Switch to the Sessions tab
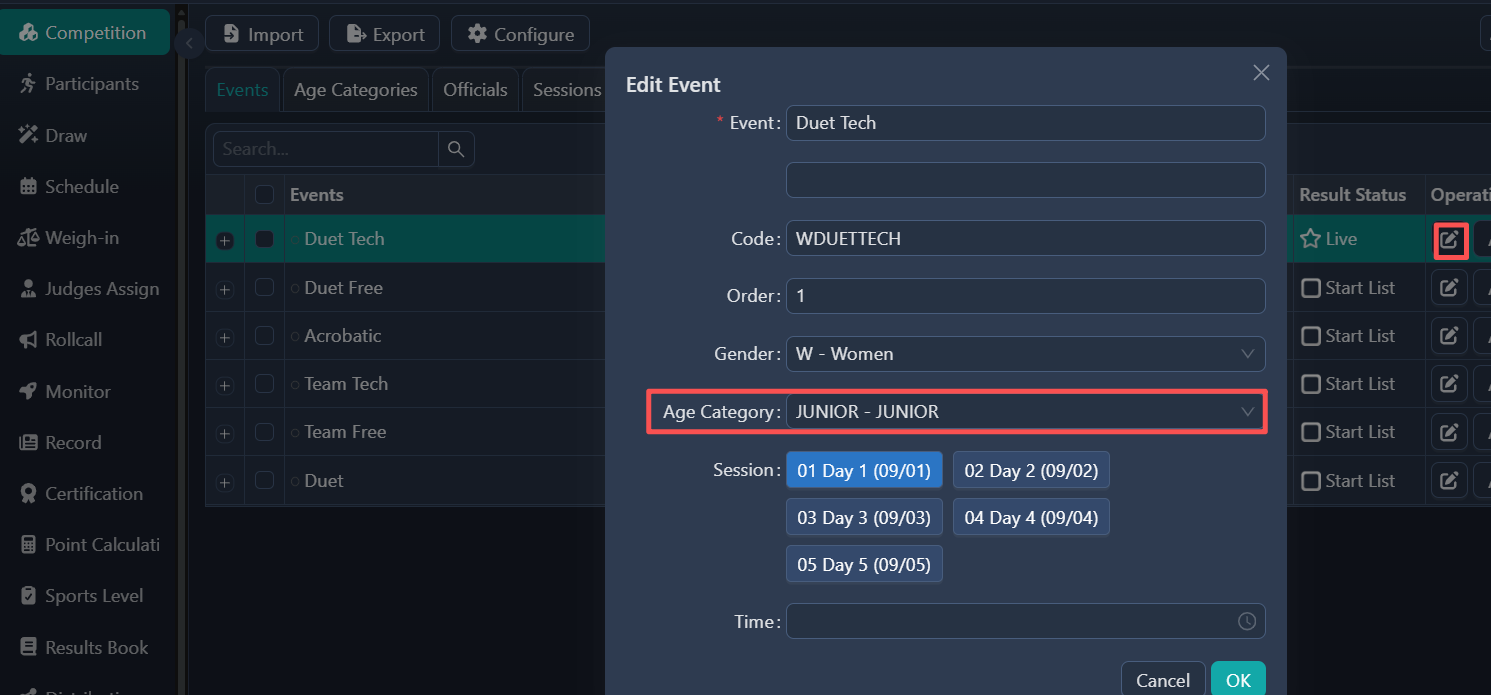Screen dimensions: 1491x695 pyautogui.click(x=566, y=90)
